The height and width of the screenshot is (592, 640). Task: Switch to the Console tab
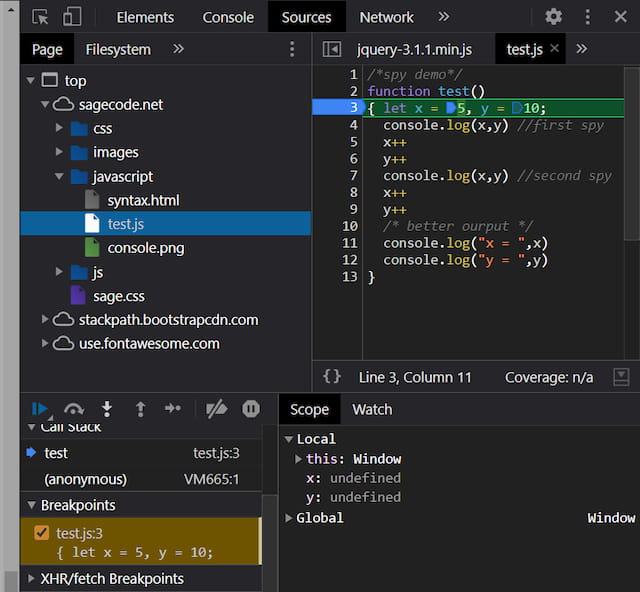228,17
